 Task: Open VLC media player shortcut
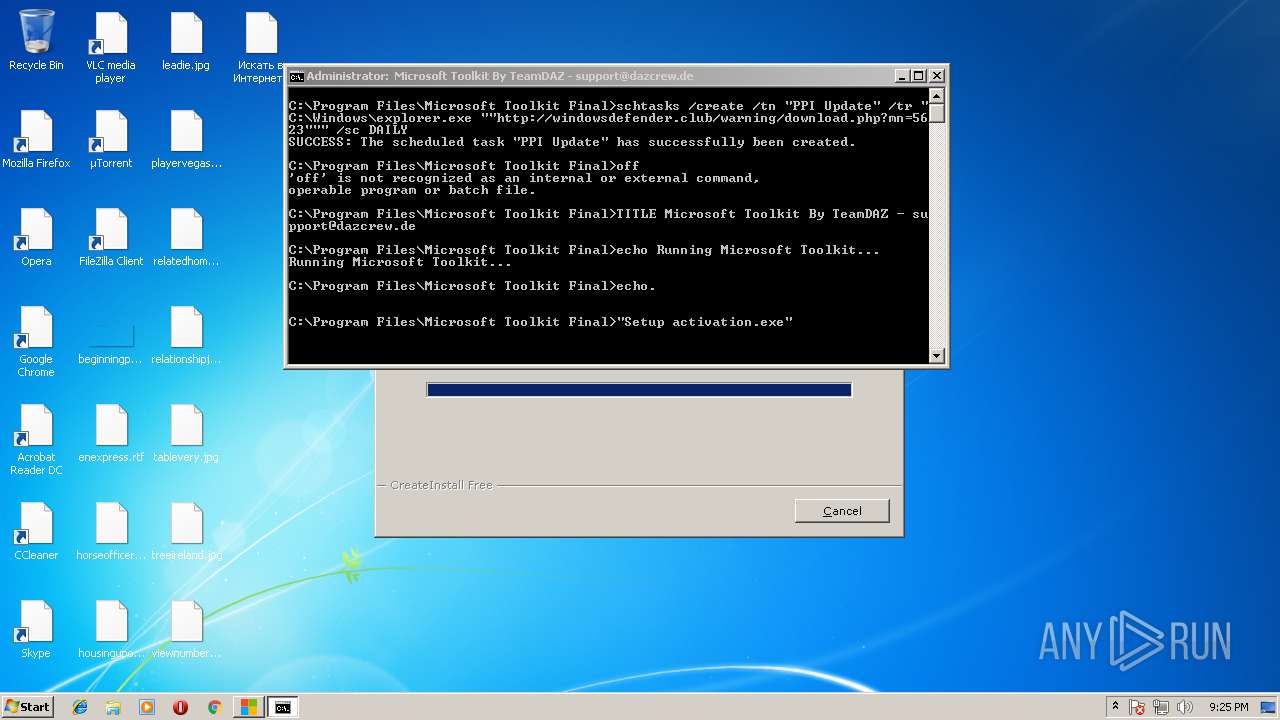point(111,48)
